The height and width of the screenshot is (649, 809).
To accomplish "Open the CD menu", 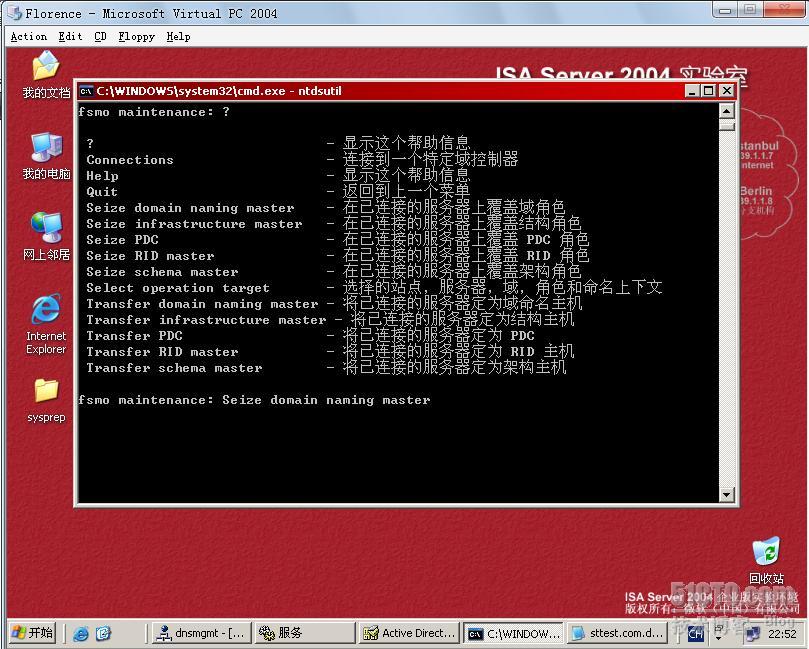I will (x=100, y=37).
